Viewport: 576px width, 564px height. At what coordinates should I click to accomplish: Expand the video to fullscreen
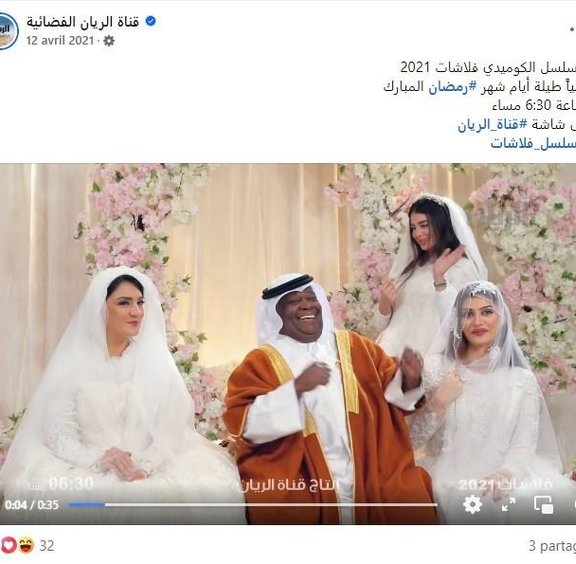coord(508,504)
